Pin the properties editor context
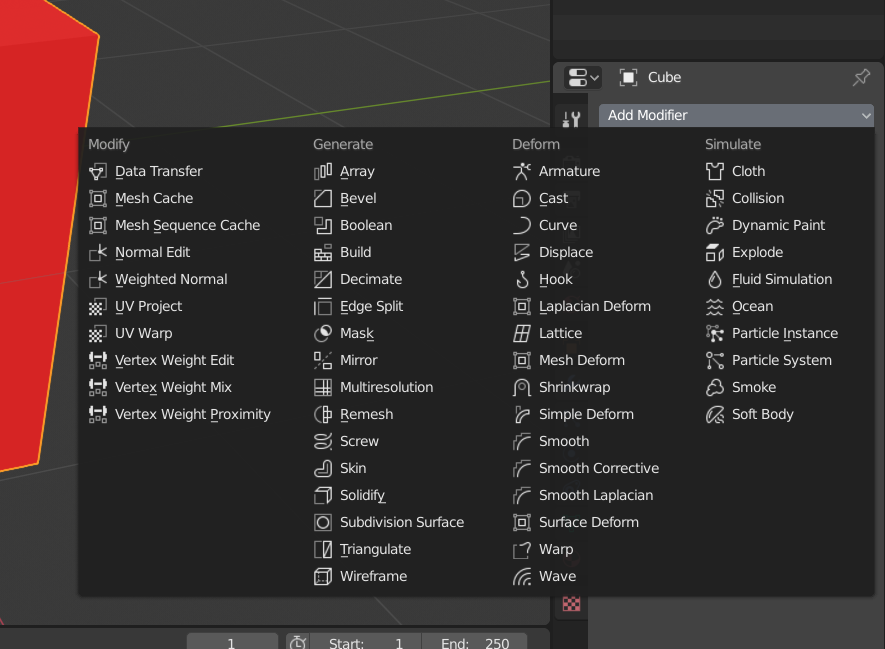885x649 pixels. [861, 77]
